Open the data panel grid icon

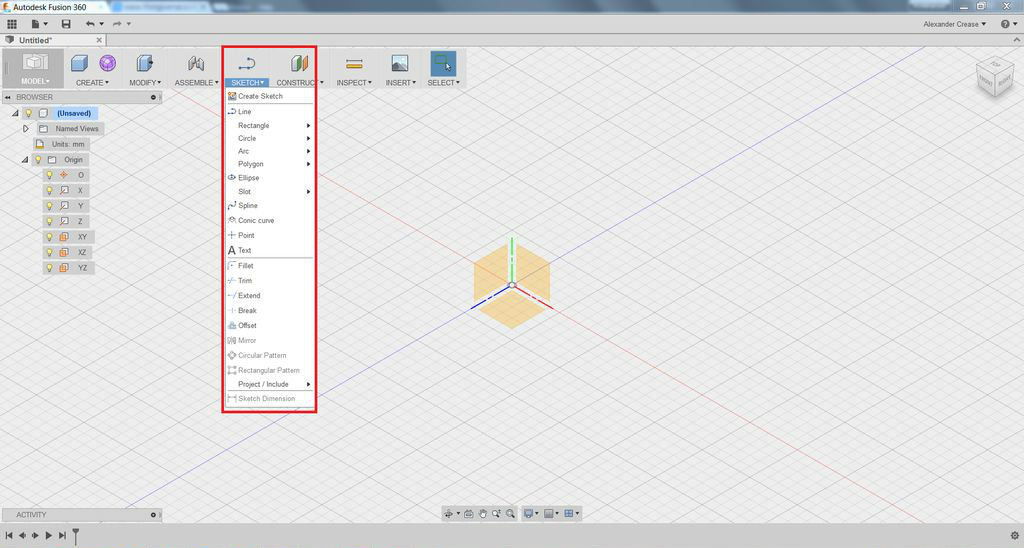[12, 24]
